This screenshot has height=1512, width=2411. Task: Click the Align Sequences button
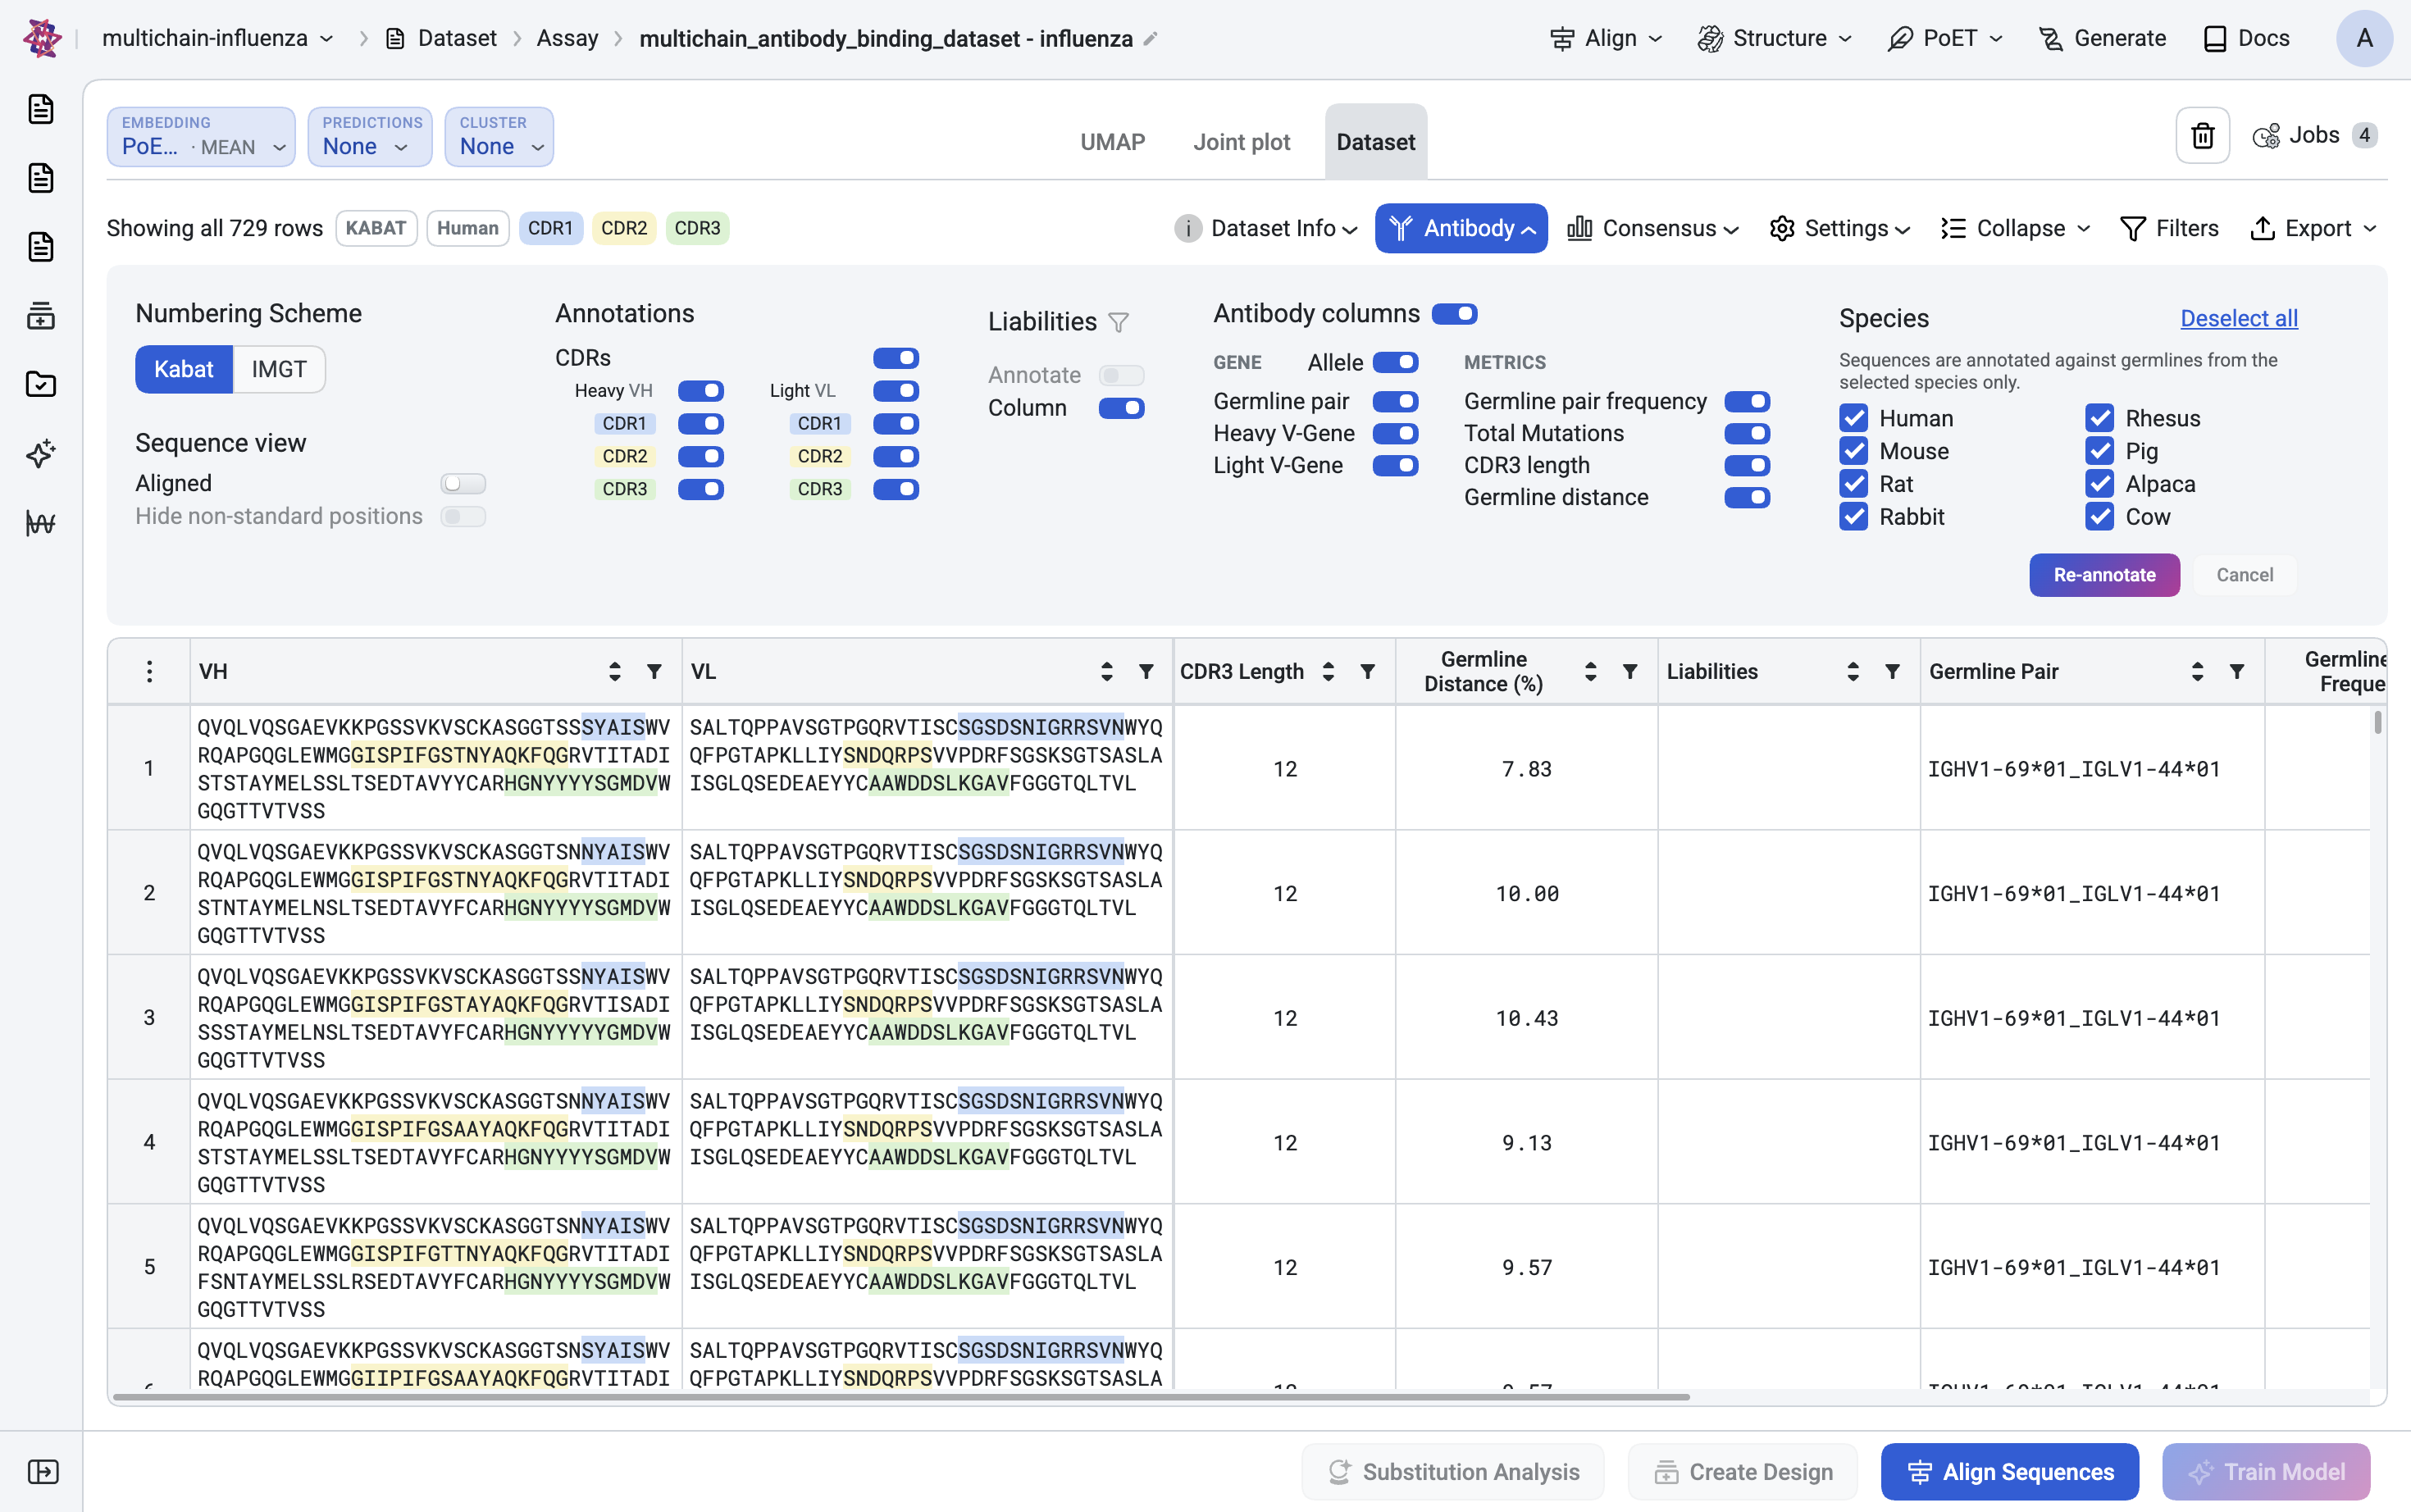[x=2009, y=1471]
